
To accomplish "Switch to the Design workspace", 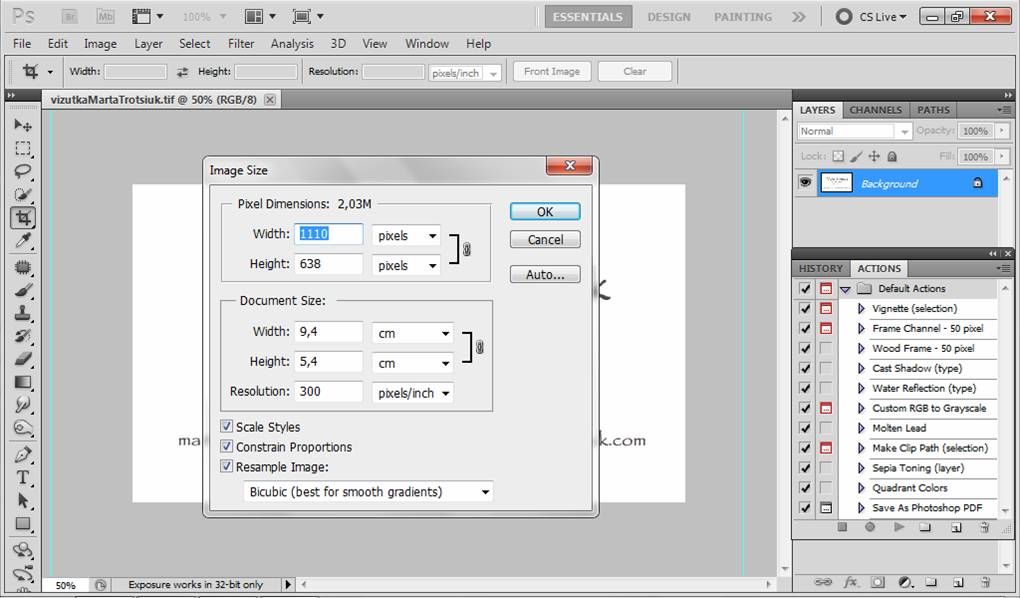I will click(669, 17).
